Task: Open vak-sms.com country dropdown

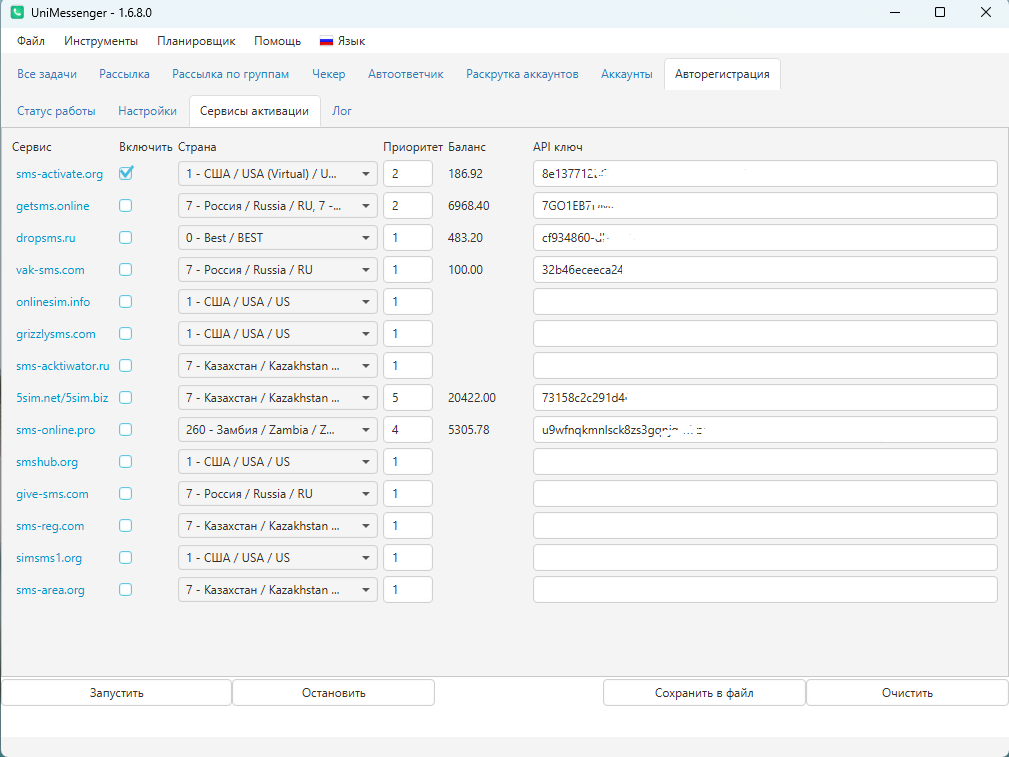Action: click(x=277, y=270)
